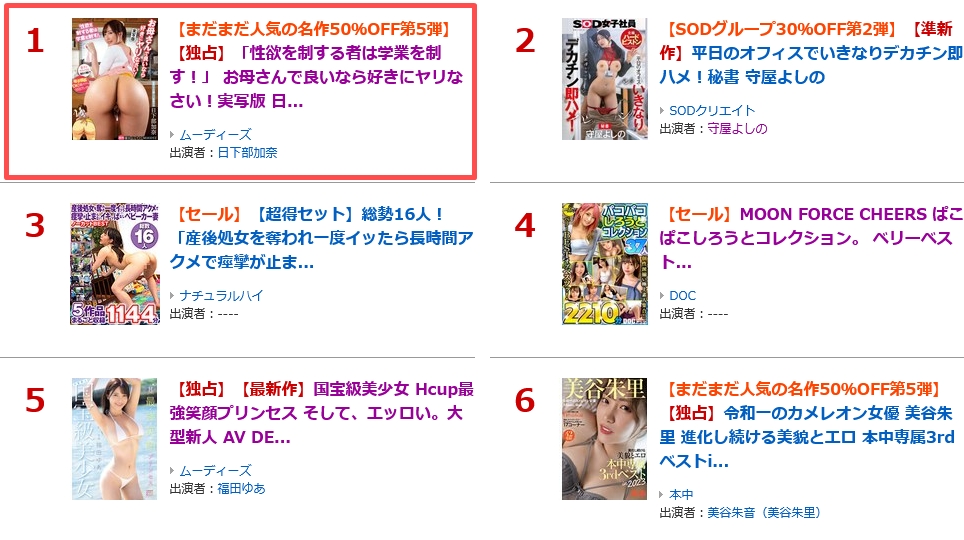This screenshot has height=540, width=964.
Task: Open the rank 2 cover thumbnail
Action: (604, 79)
